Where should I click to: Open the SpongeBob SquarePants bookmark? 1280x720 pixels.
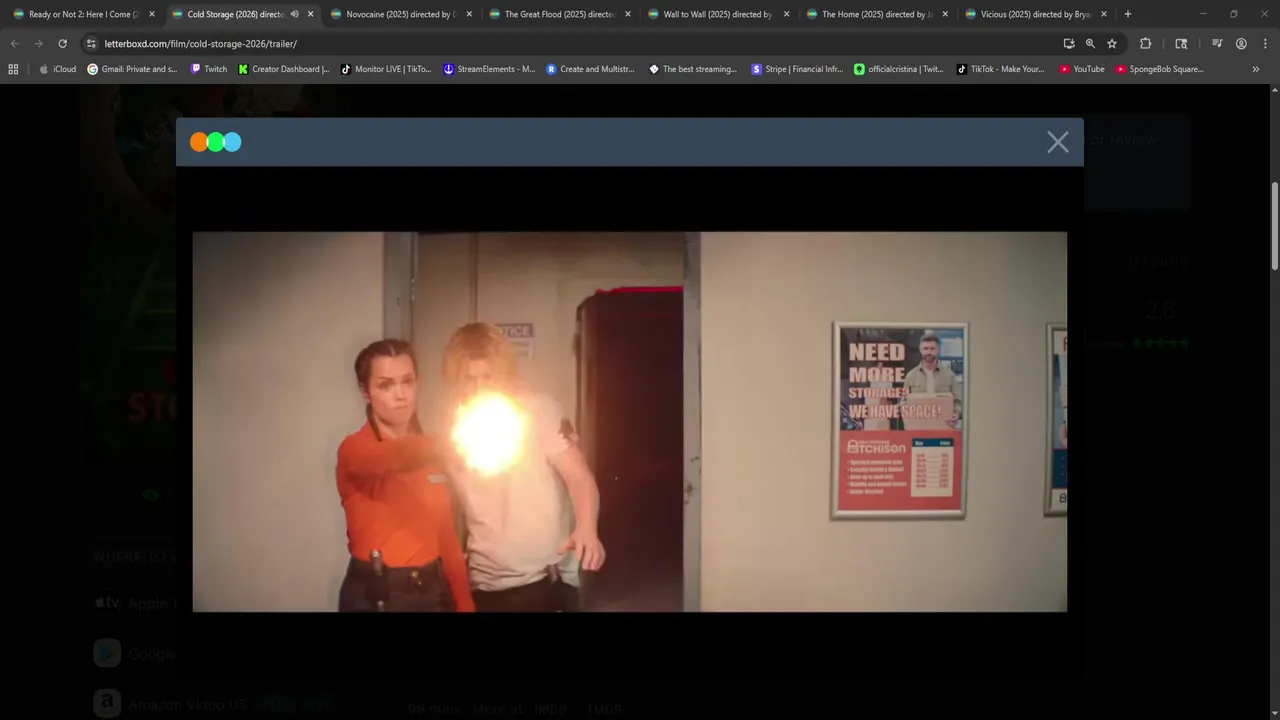click(x=1160, y=69)
